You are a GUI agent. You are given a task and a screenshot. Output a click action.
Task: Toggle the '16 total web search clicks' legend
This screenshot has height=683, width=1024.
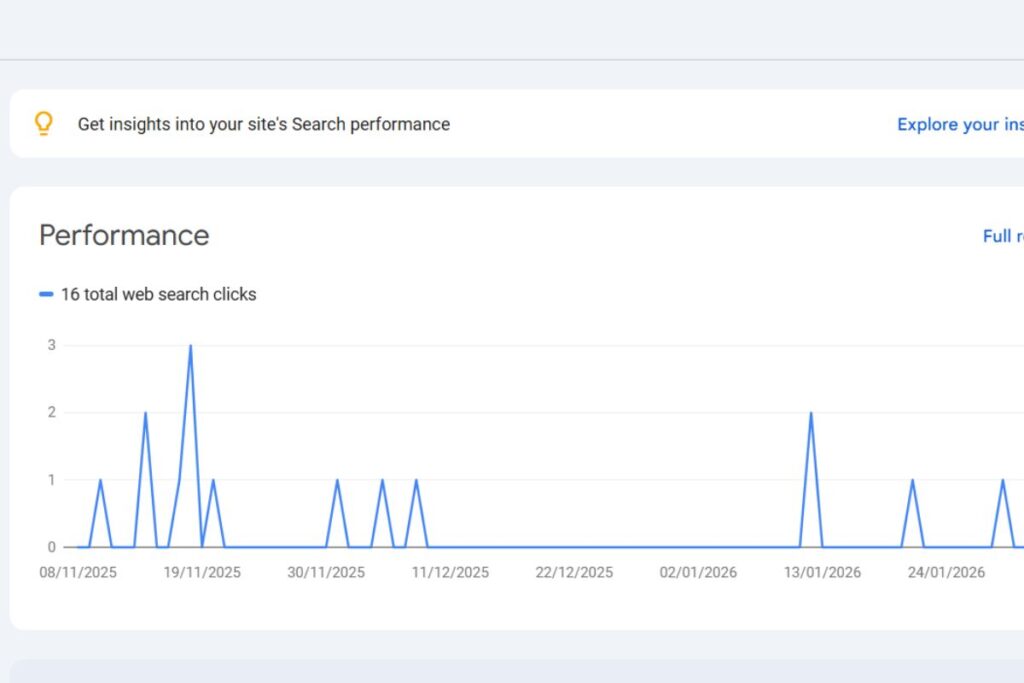tap(158, 294)
